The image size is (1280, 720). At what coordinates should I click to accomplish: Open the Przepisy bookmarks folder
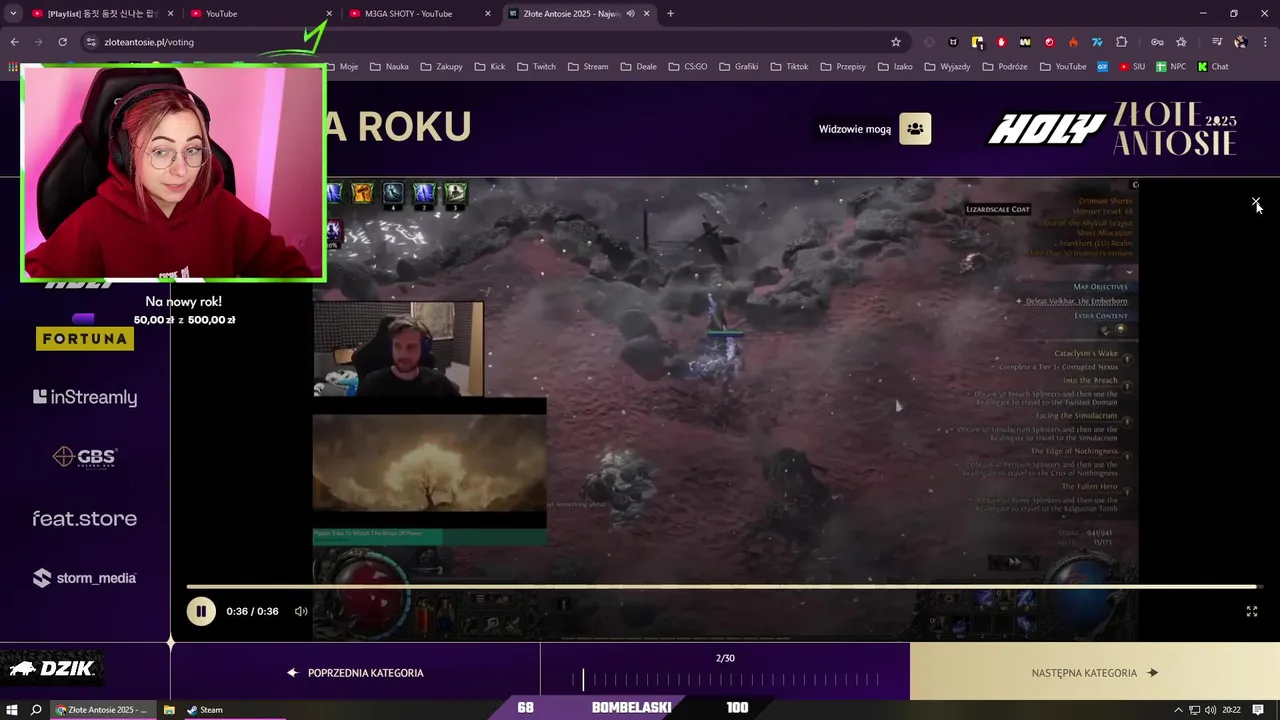tap(843, 67)
